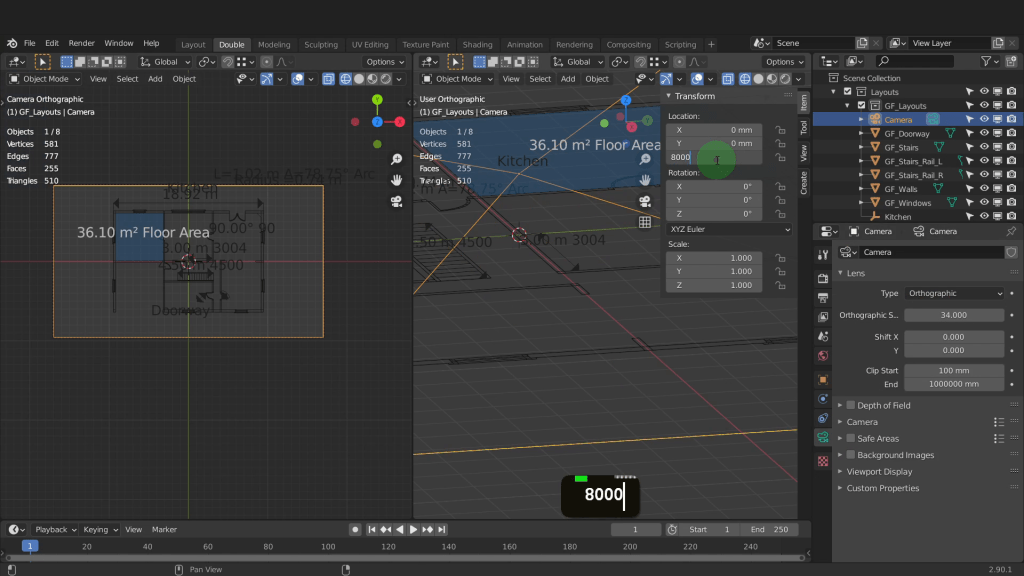Enable the Safe Areas checkbox

coord(851,438)
